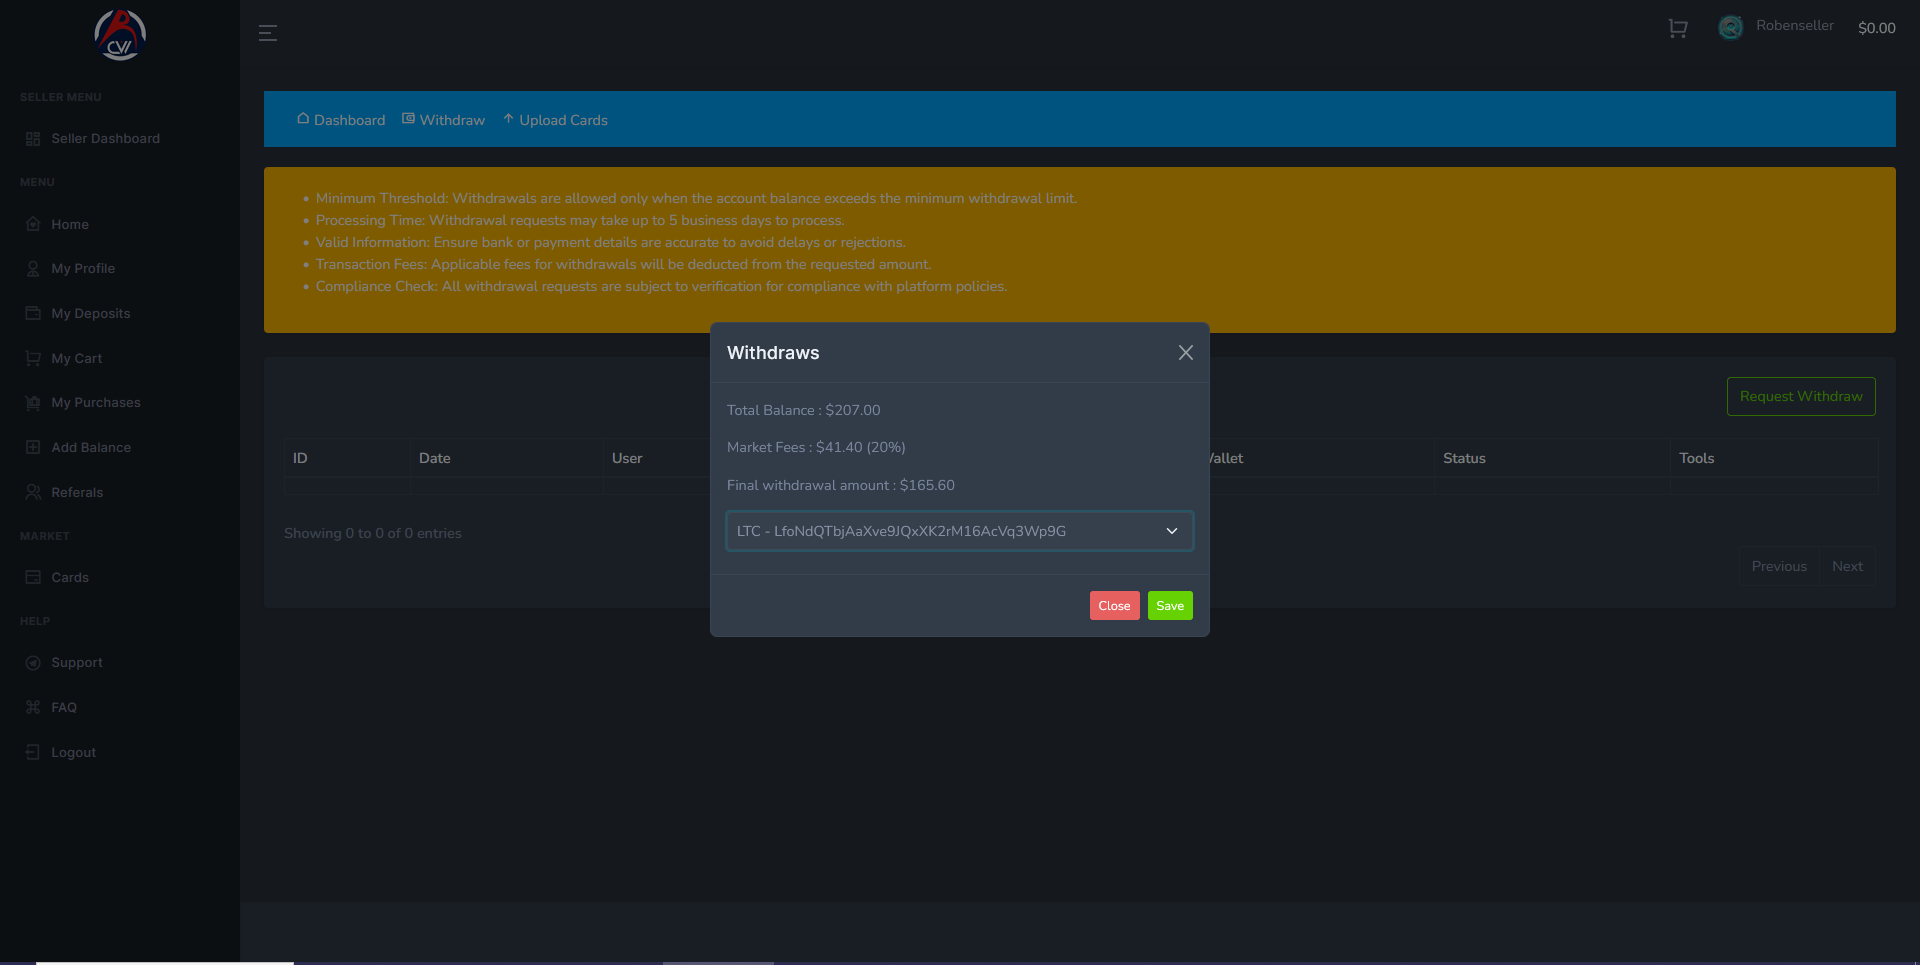Click the Processing Time notice line

[580, 220]
